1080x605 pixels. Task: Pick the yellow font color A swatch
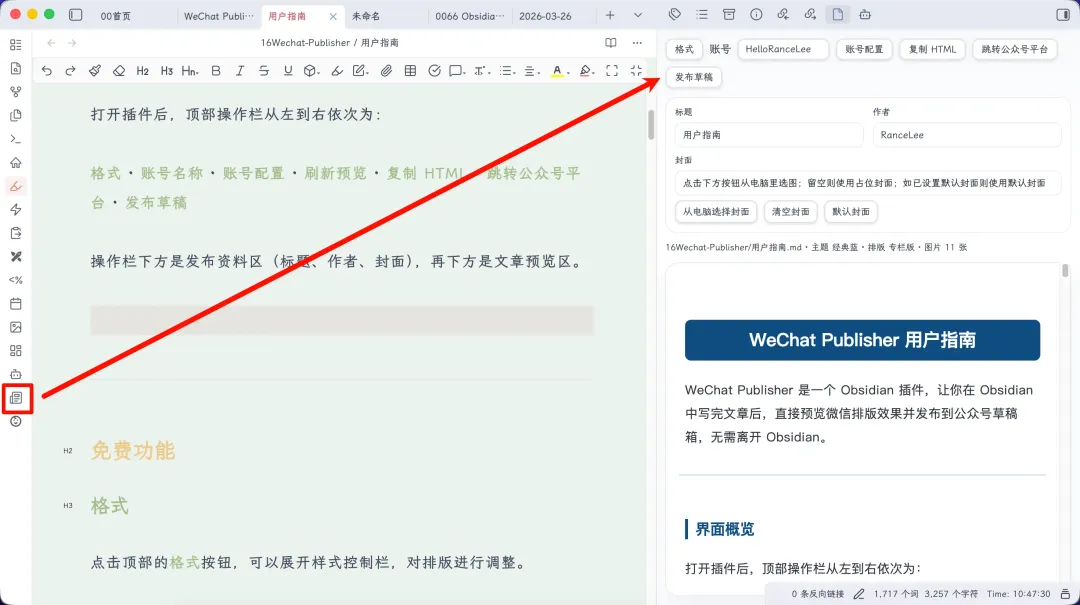coord(557,71)
